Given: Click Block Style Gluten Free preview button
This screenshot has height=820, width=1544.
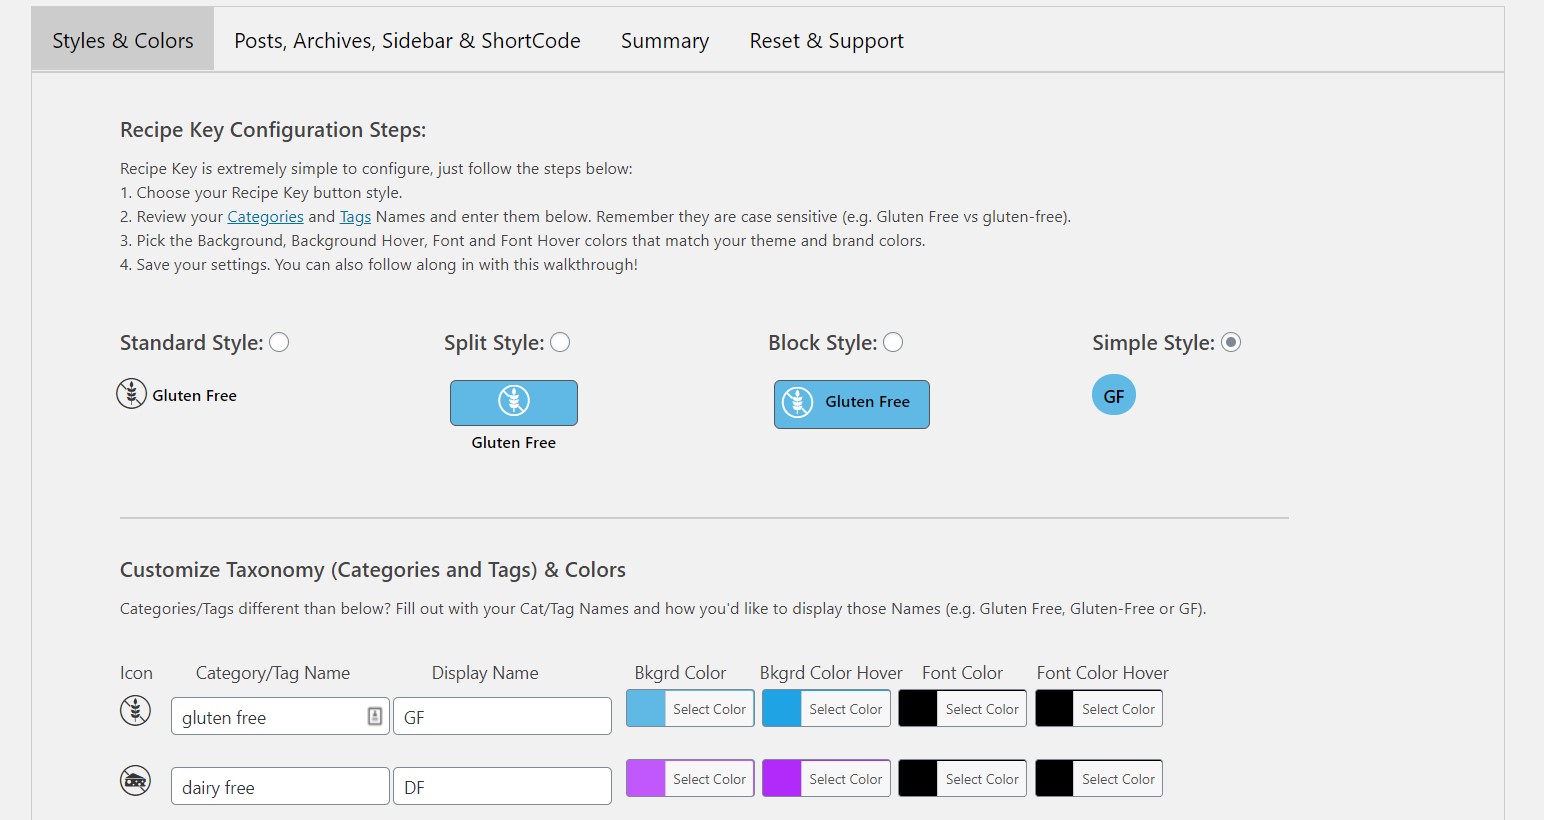Looking at the screenshot, I should pos(852,404).
